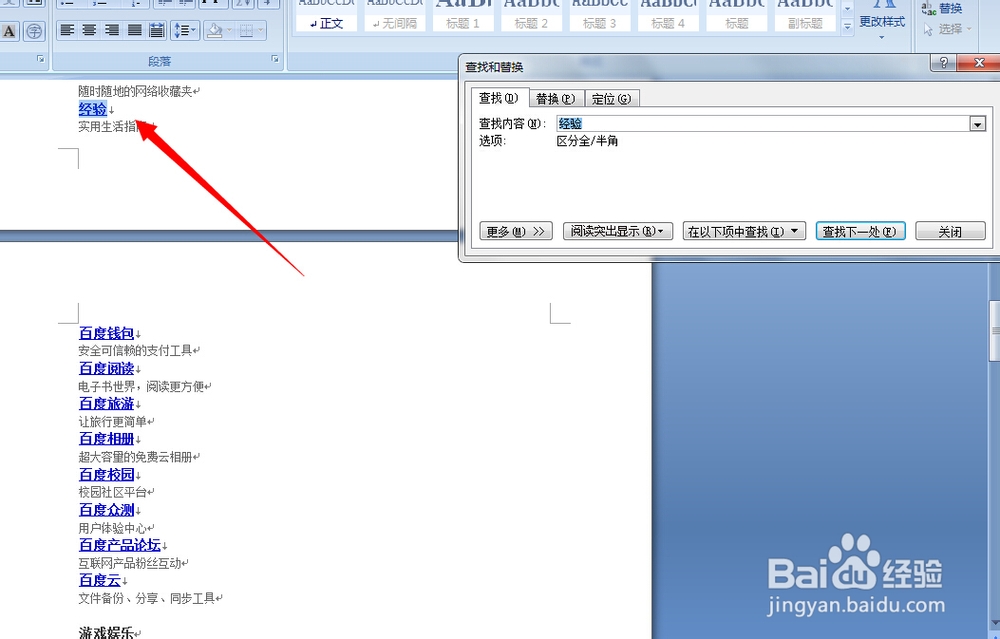Open the 选择 dropdown in ribbon
This screenshot has height=639, width=1000.
click(x=948, y=29)
